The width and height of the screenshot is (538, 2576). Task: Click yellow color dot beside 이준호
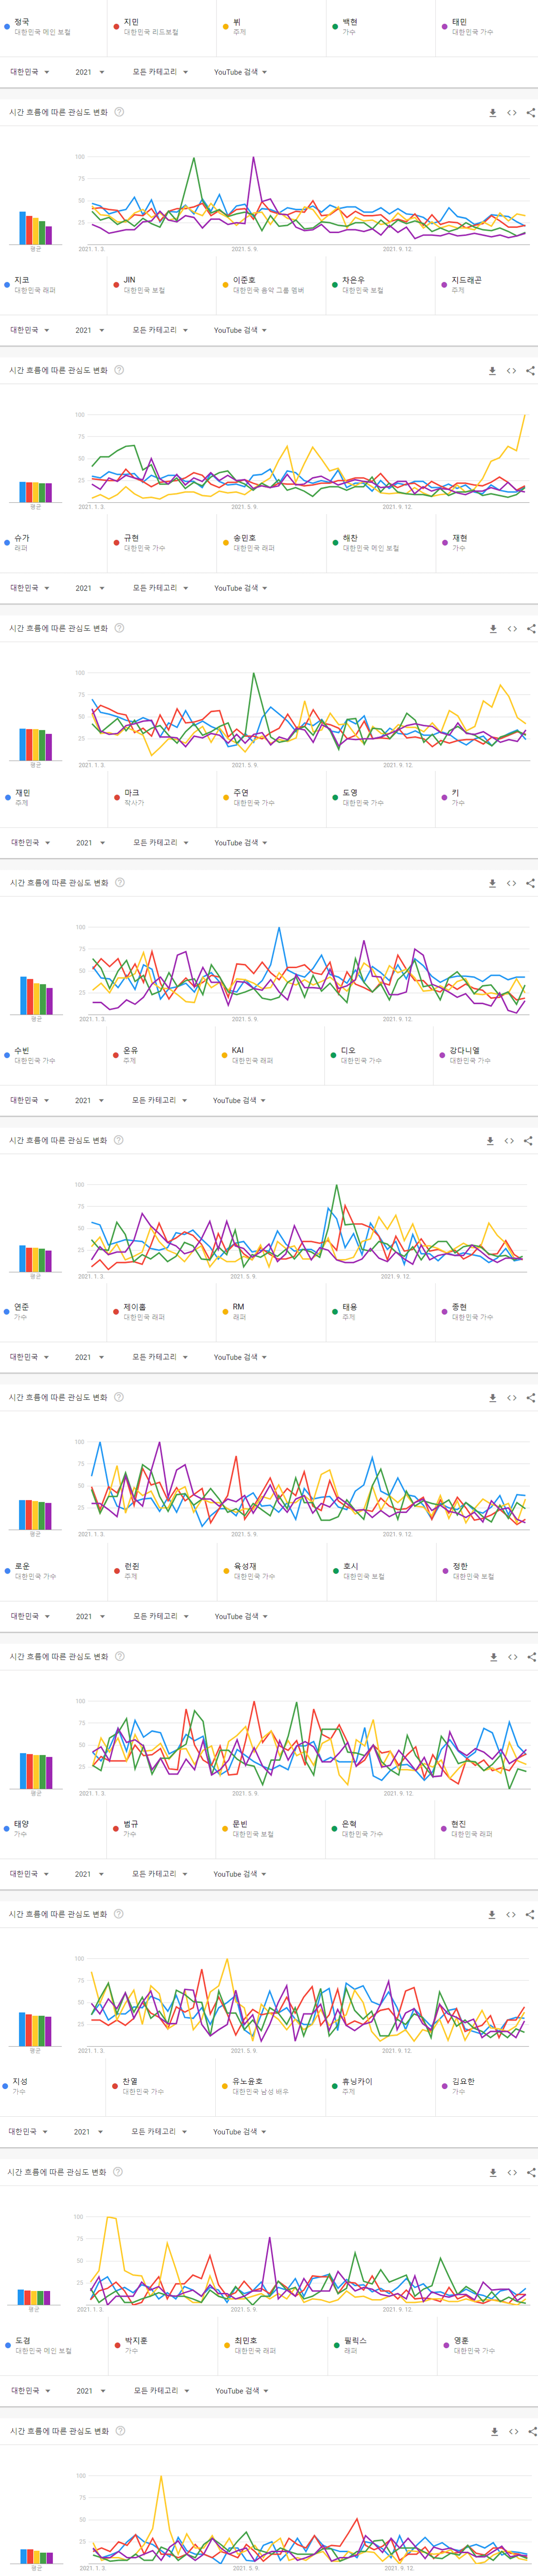(x=226, y=285)
